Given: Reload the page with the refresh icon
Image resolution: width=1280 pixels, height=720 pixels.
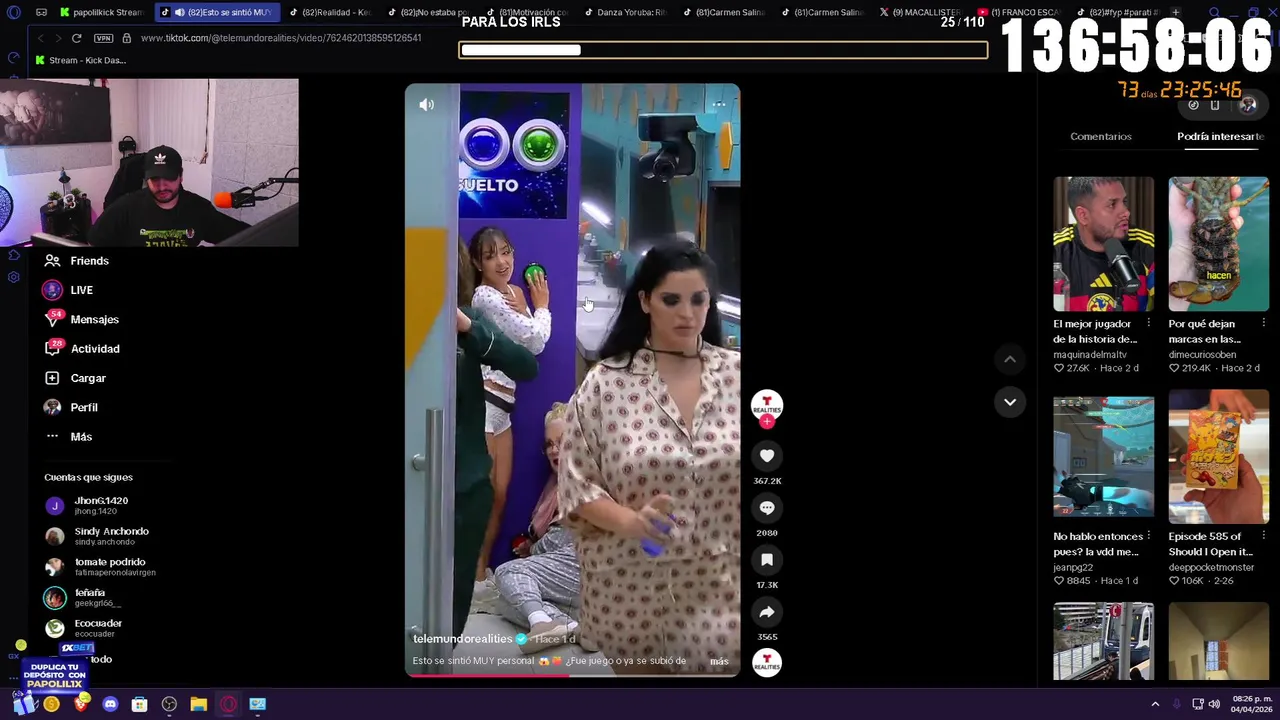Looking at the screenshot, I should pos(76,38).
